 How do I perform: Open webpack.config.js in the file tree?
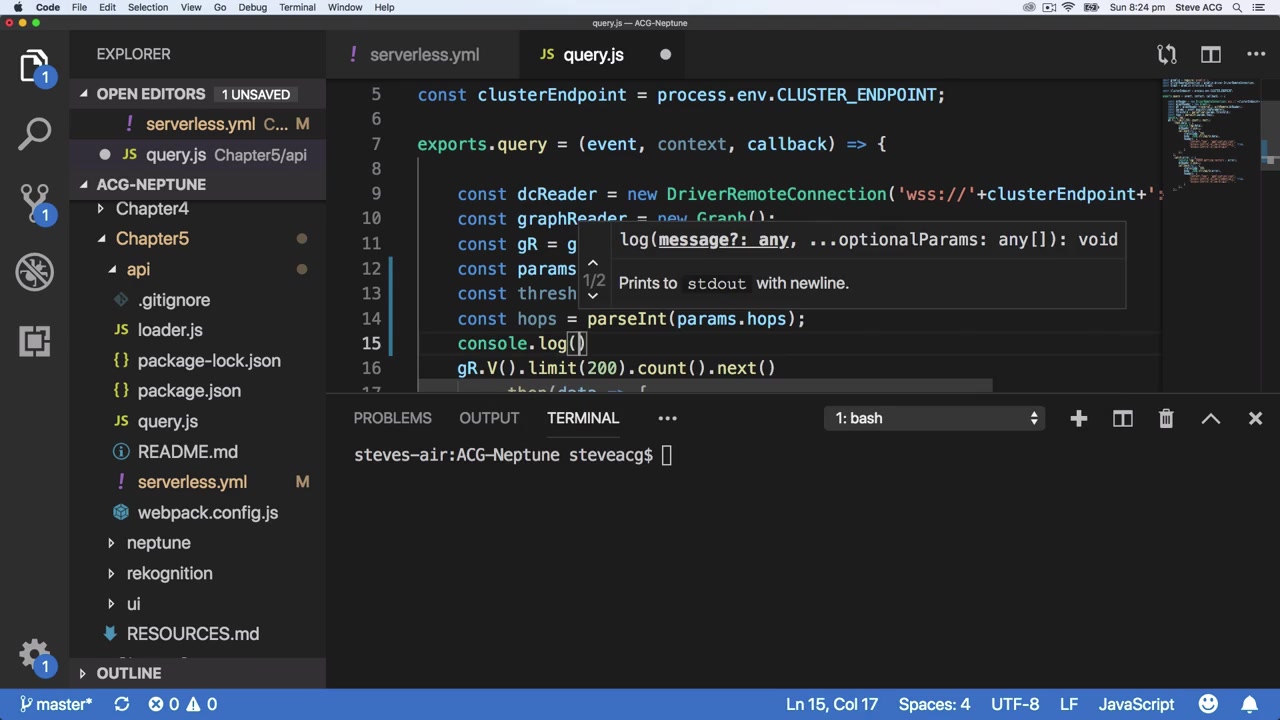pyautogui.click(x=207, y=513)
